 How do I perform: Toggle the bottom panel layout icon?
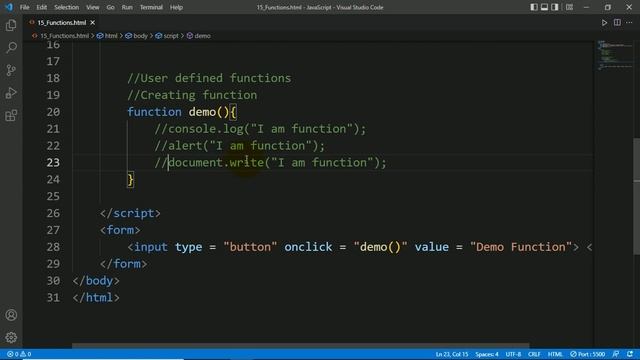544,7
